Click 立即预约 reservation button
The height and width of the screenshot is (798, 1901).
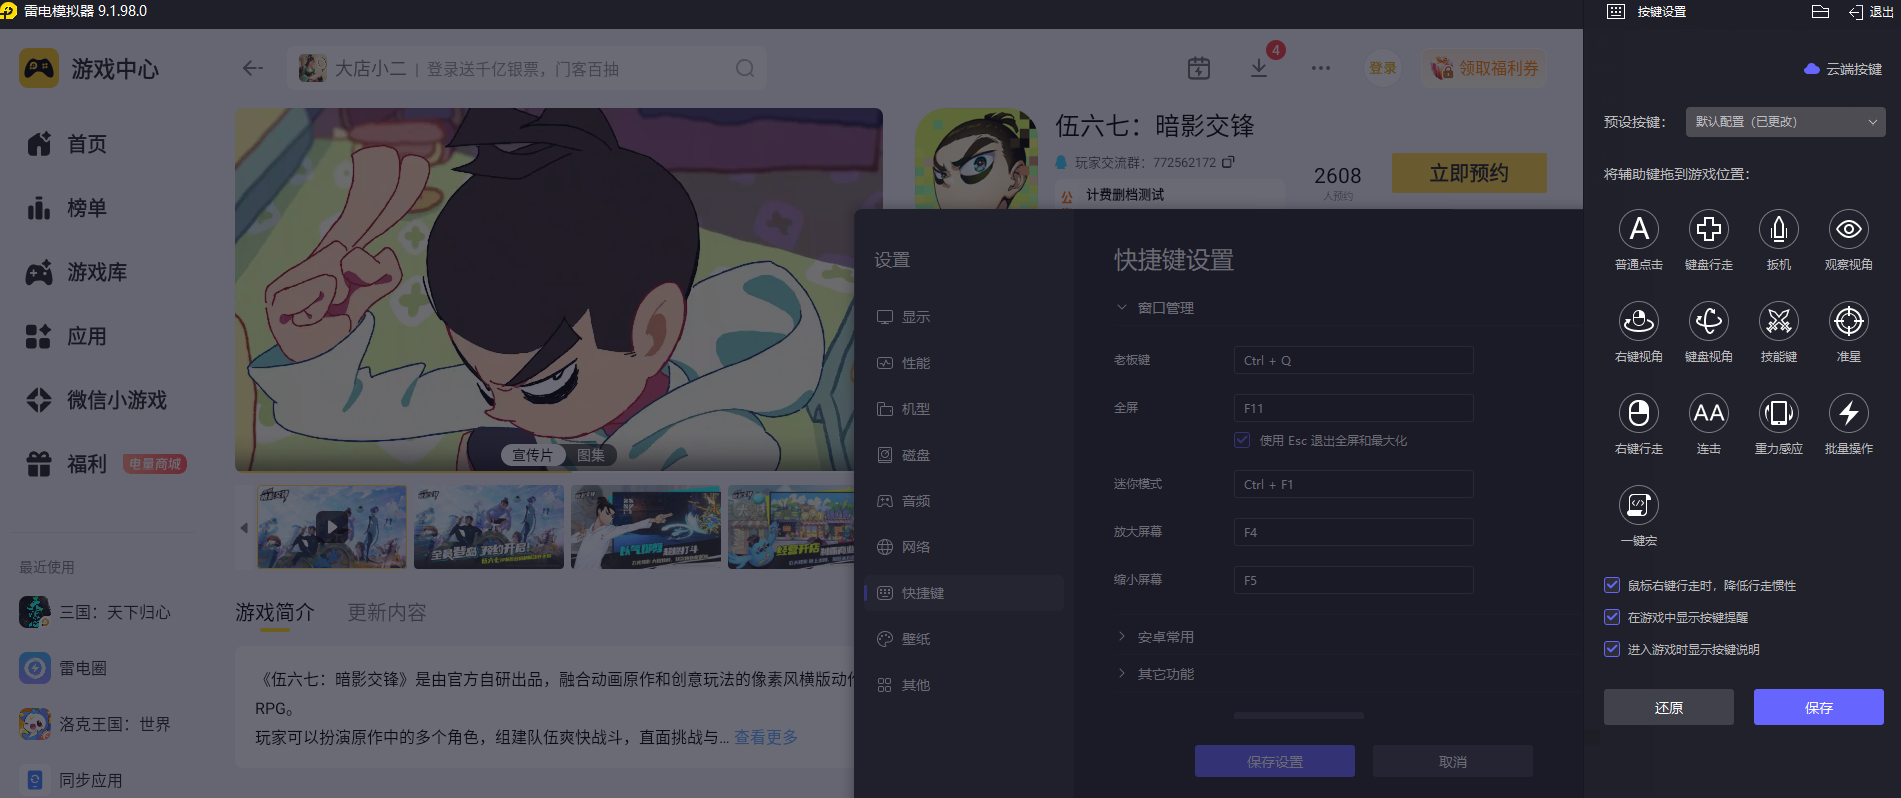1469,173
